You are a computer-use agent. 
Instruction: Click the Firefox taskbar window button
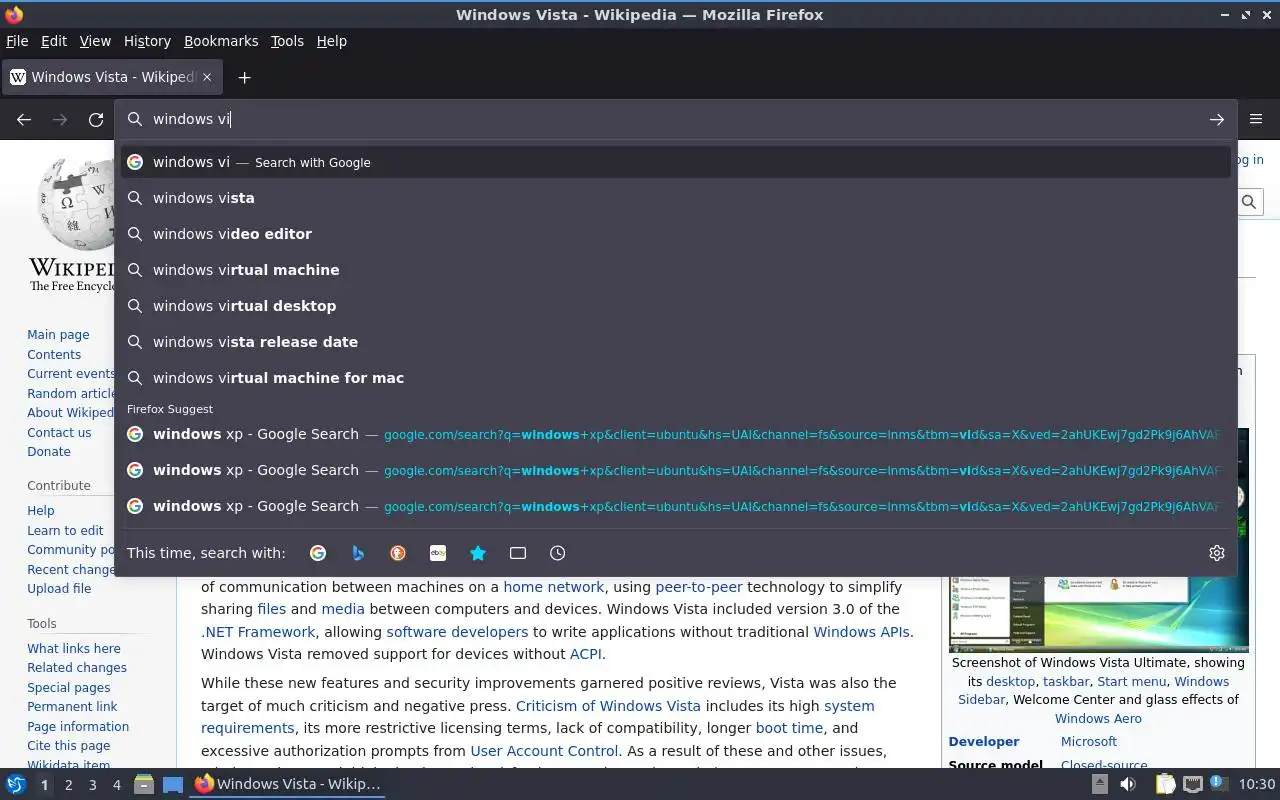(288, 784)
